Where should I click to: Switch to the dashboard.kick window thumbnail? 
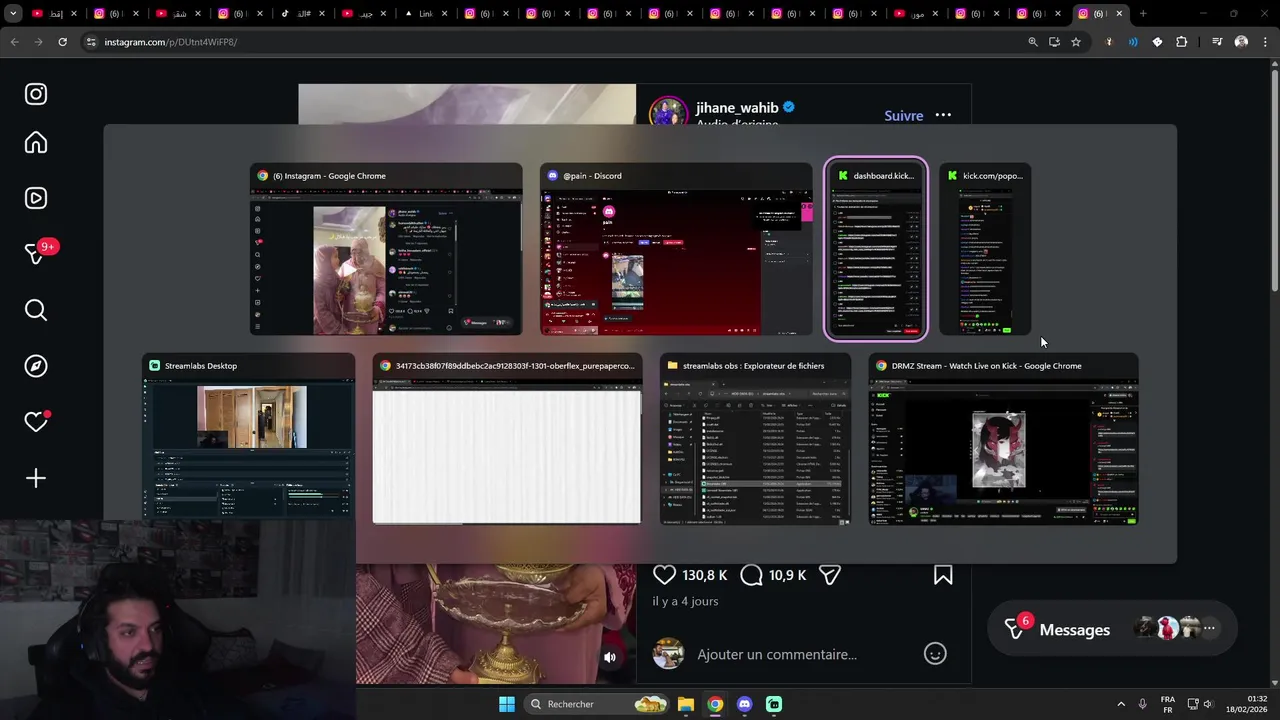point(875,249)
